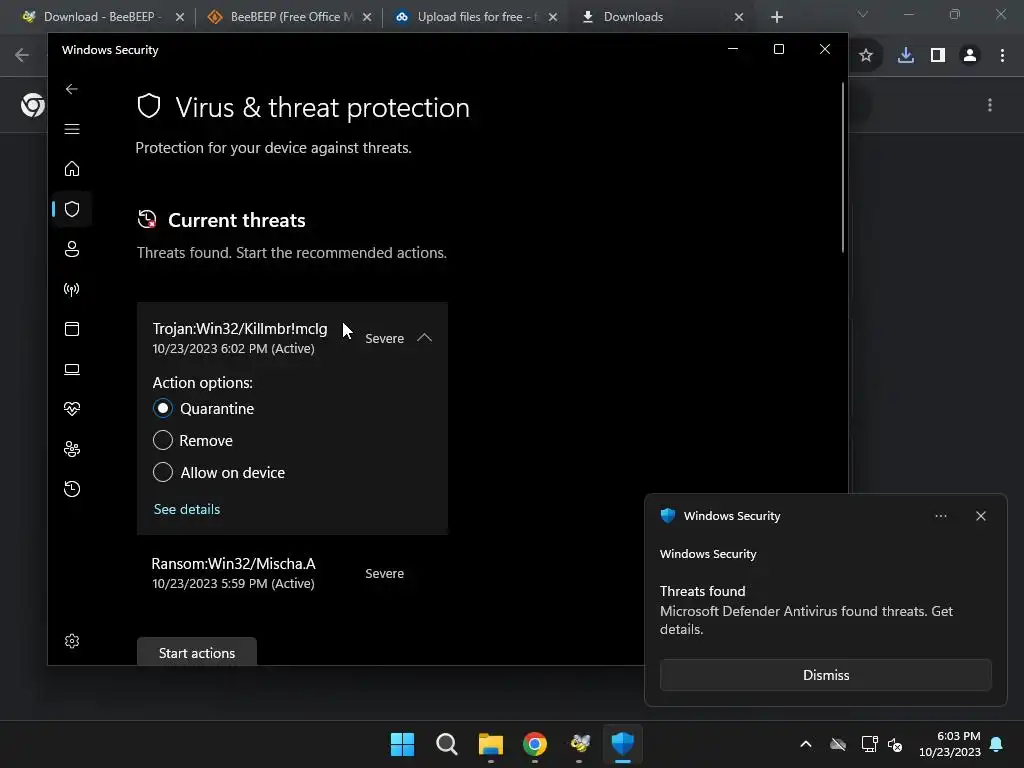Open a new Chrome tab
1024x768 pixels.
click(776, 17)
